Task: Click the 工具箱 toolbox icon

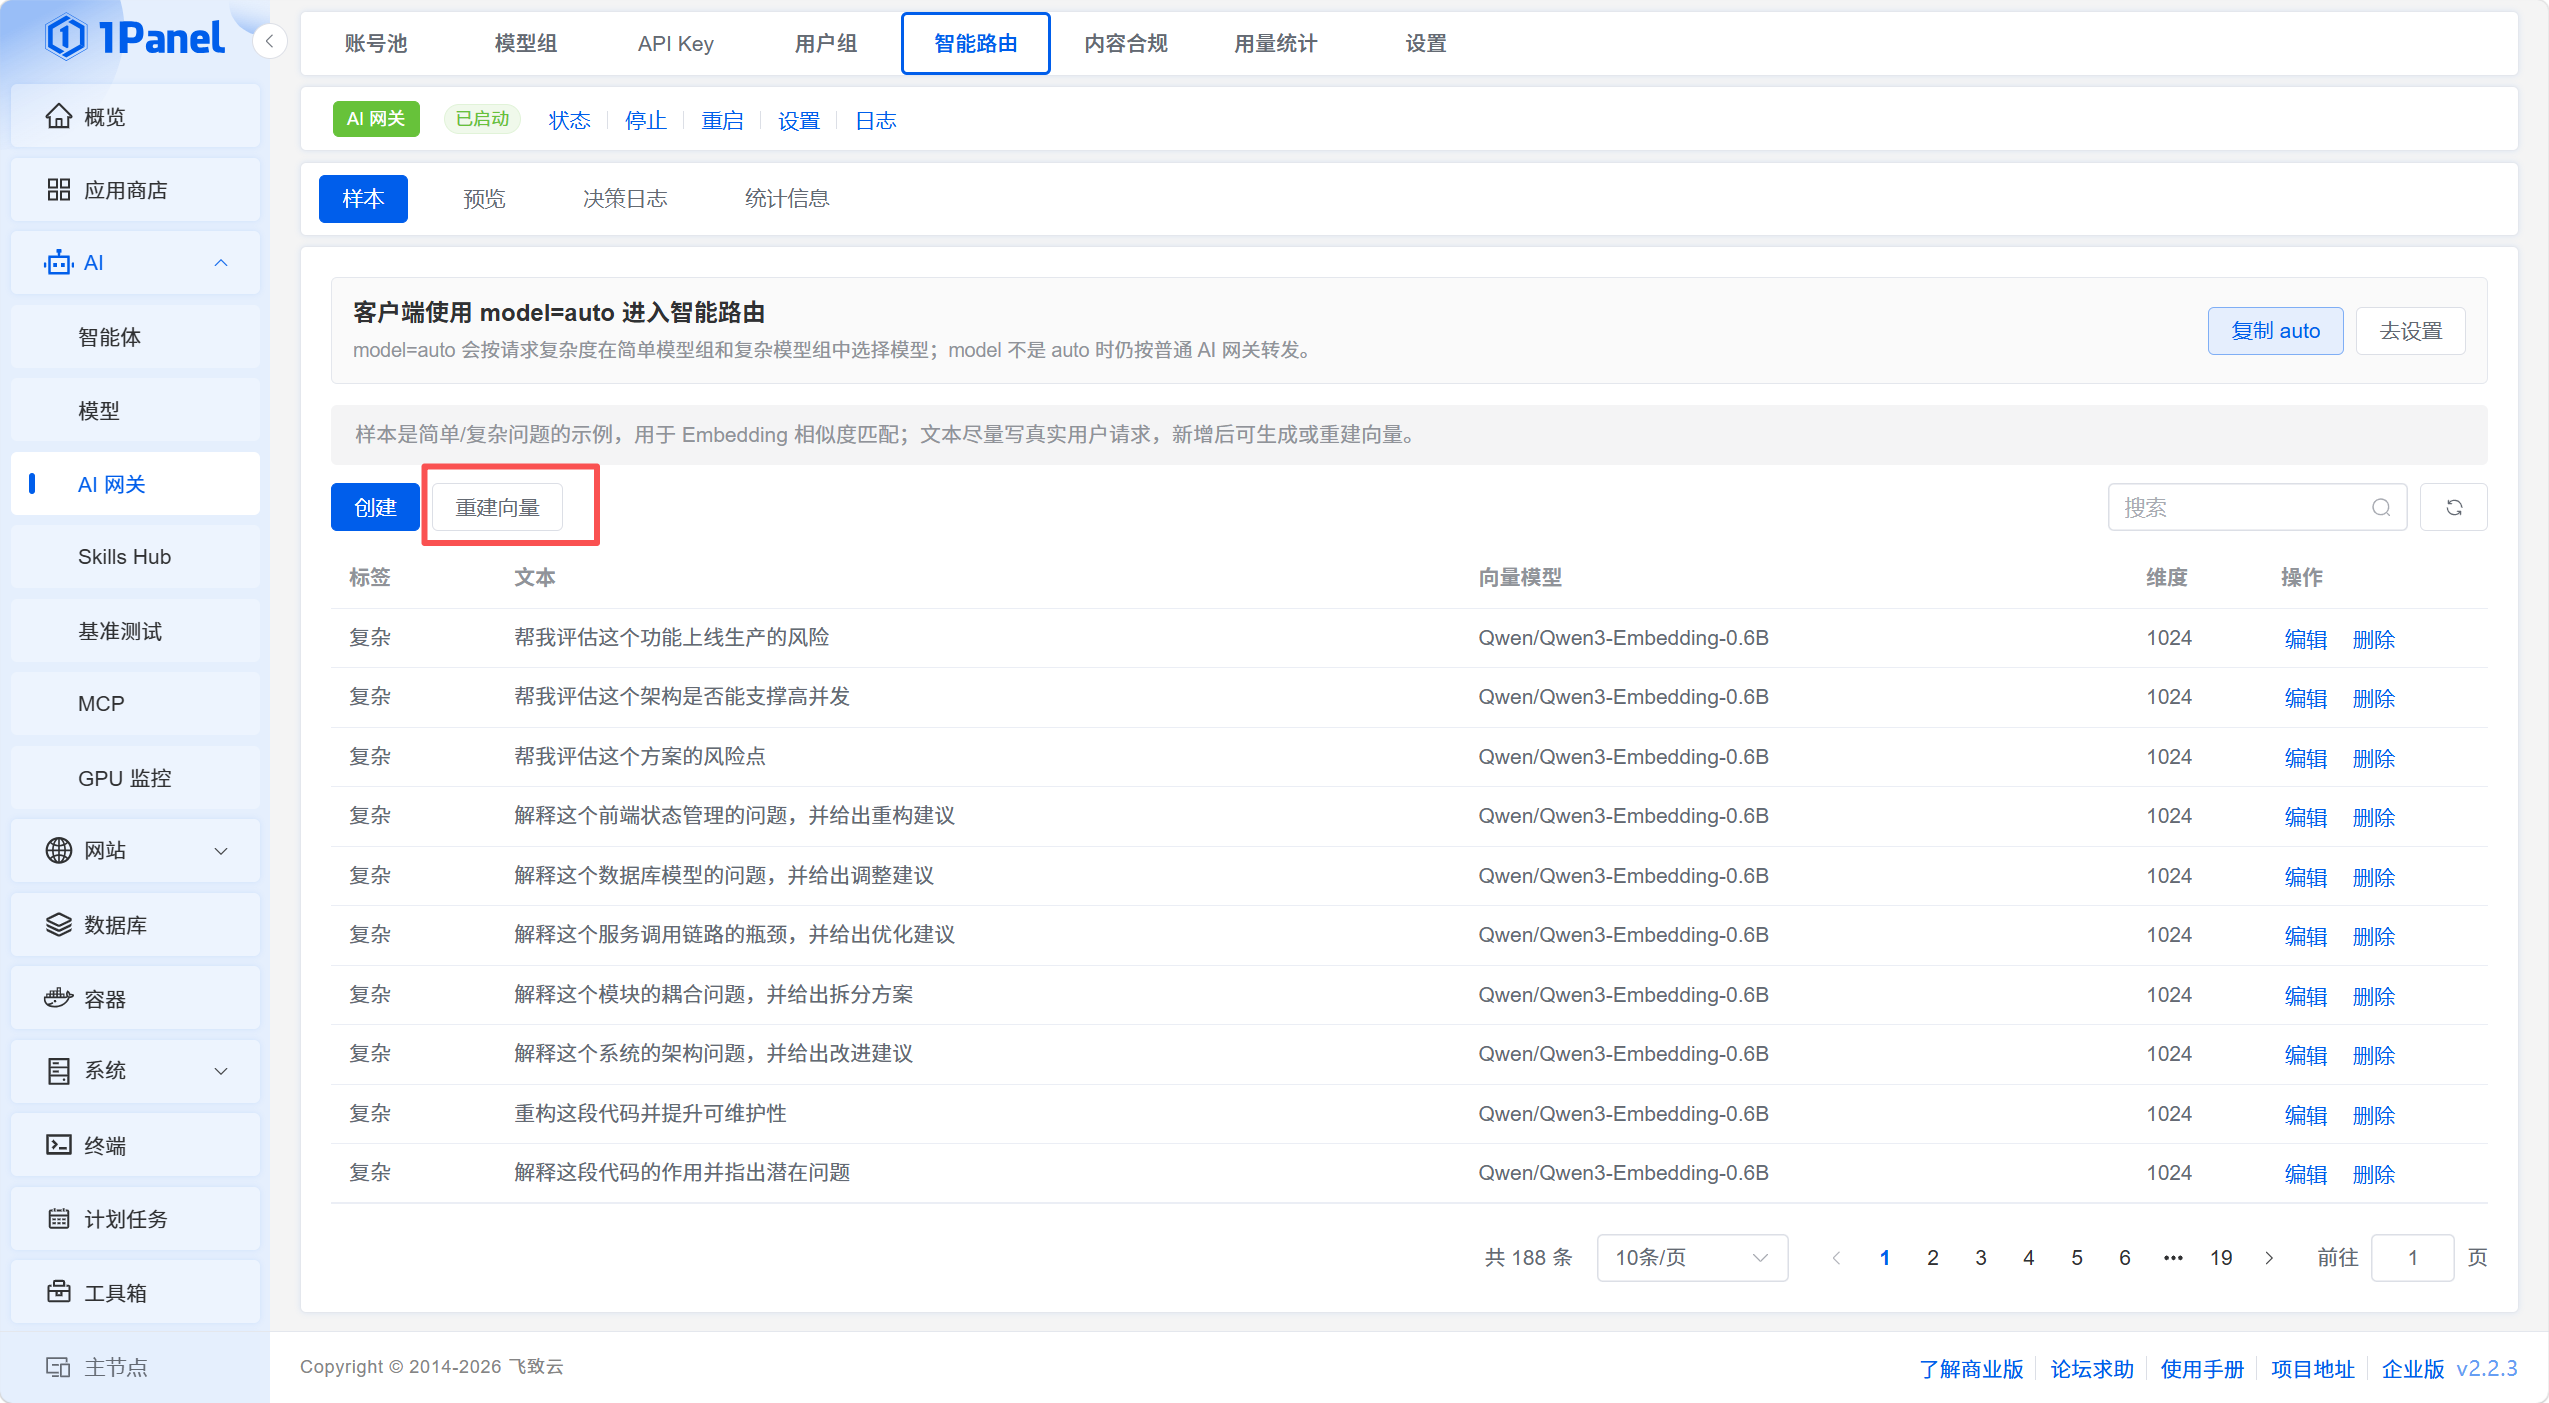Action: point(59,1292)
